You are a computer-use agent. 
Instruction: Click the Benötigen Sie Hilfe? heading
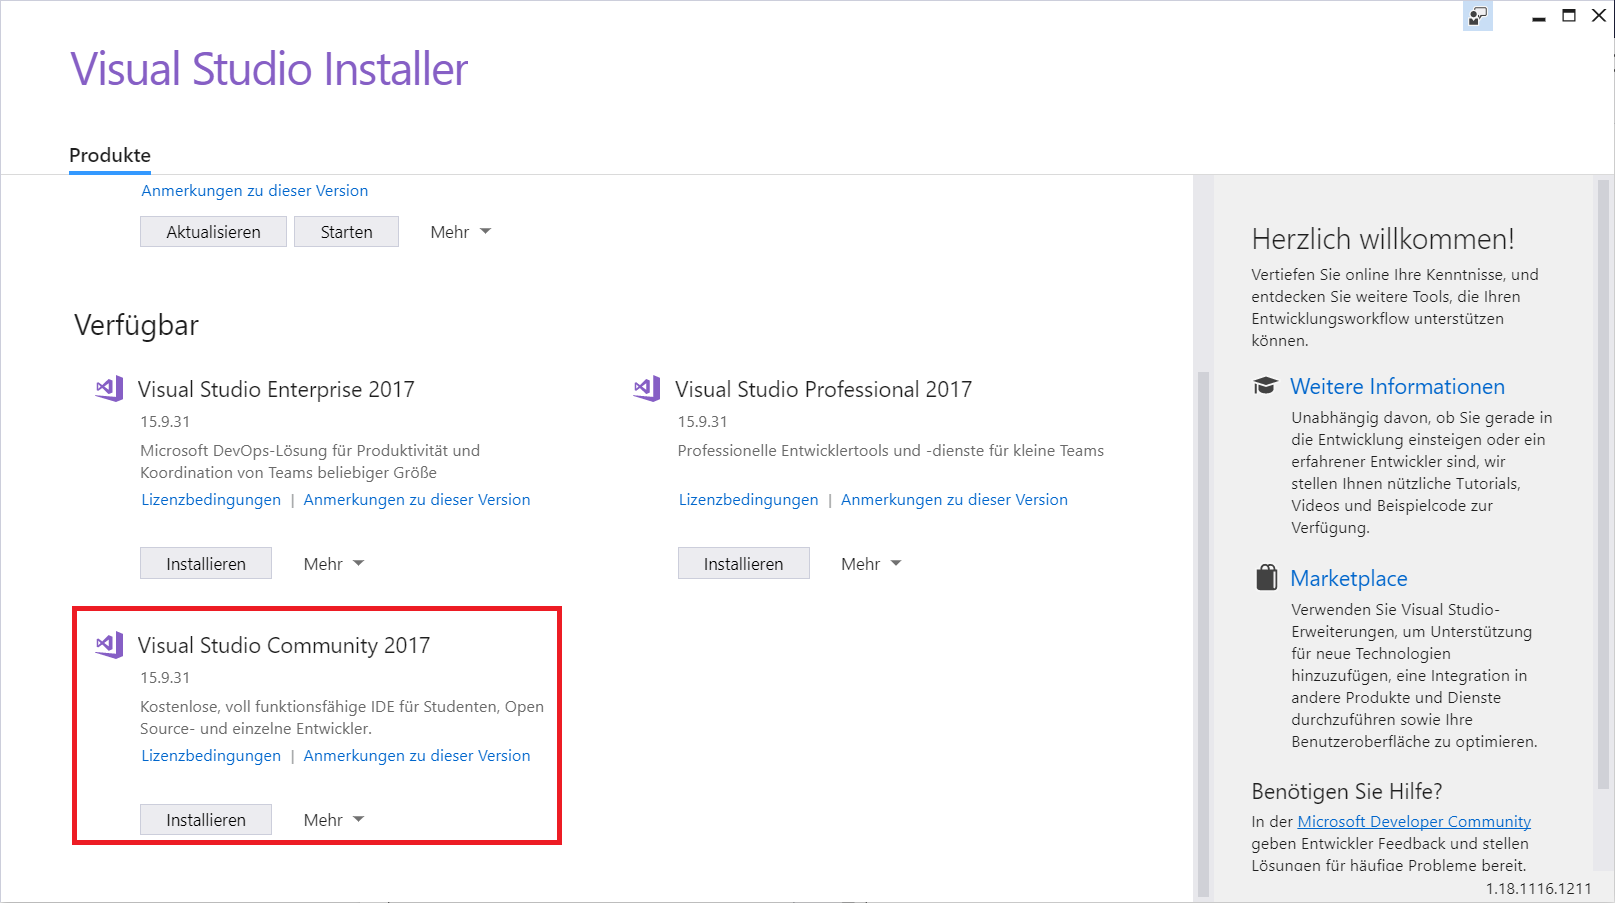(x=1347, y=792)
